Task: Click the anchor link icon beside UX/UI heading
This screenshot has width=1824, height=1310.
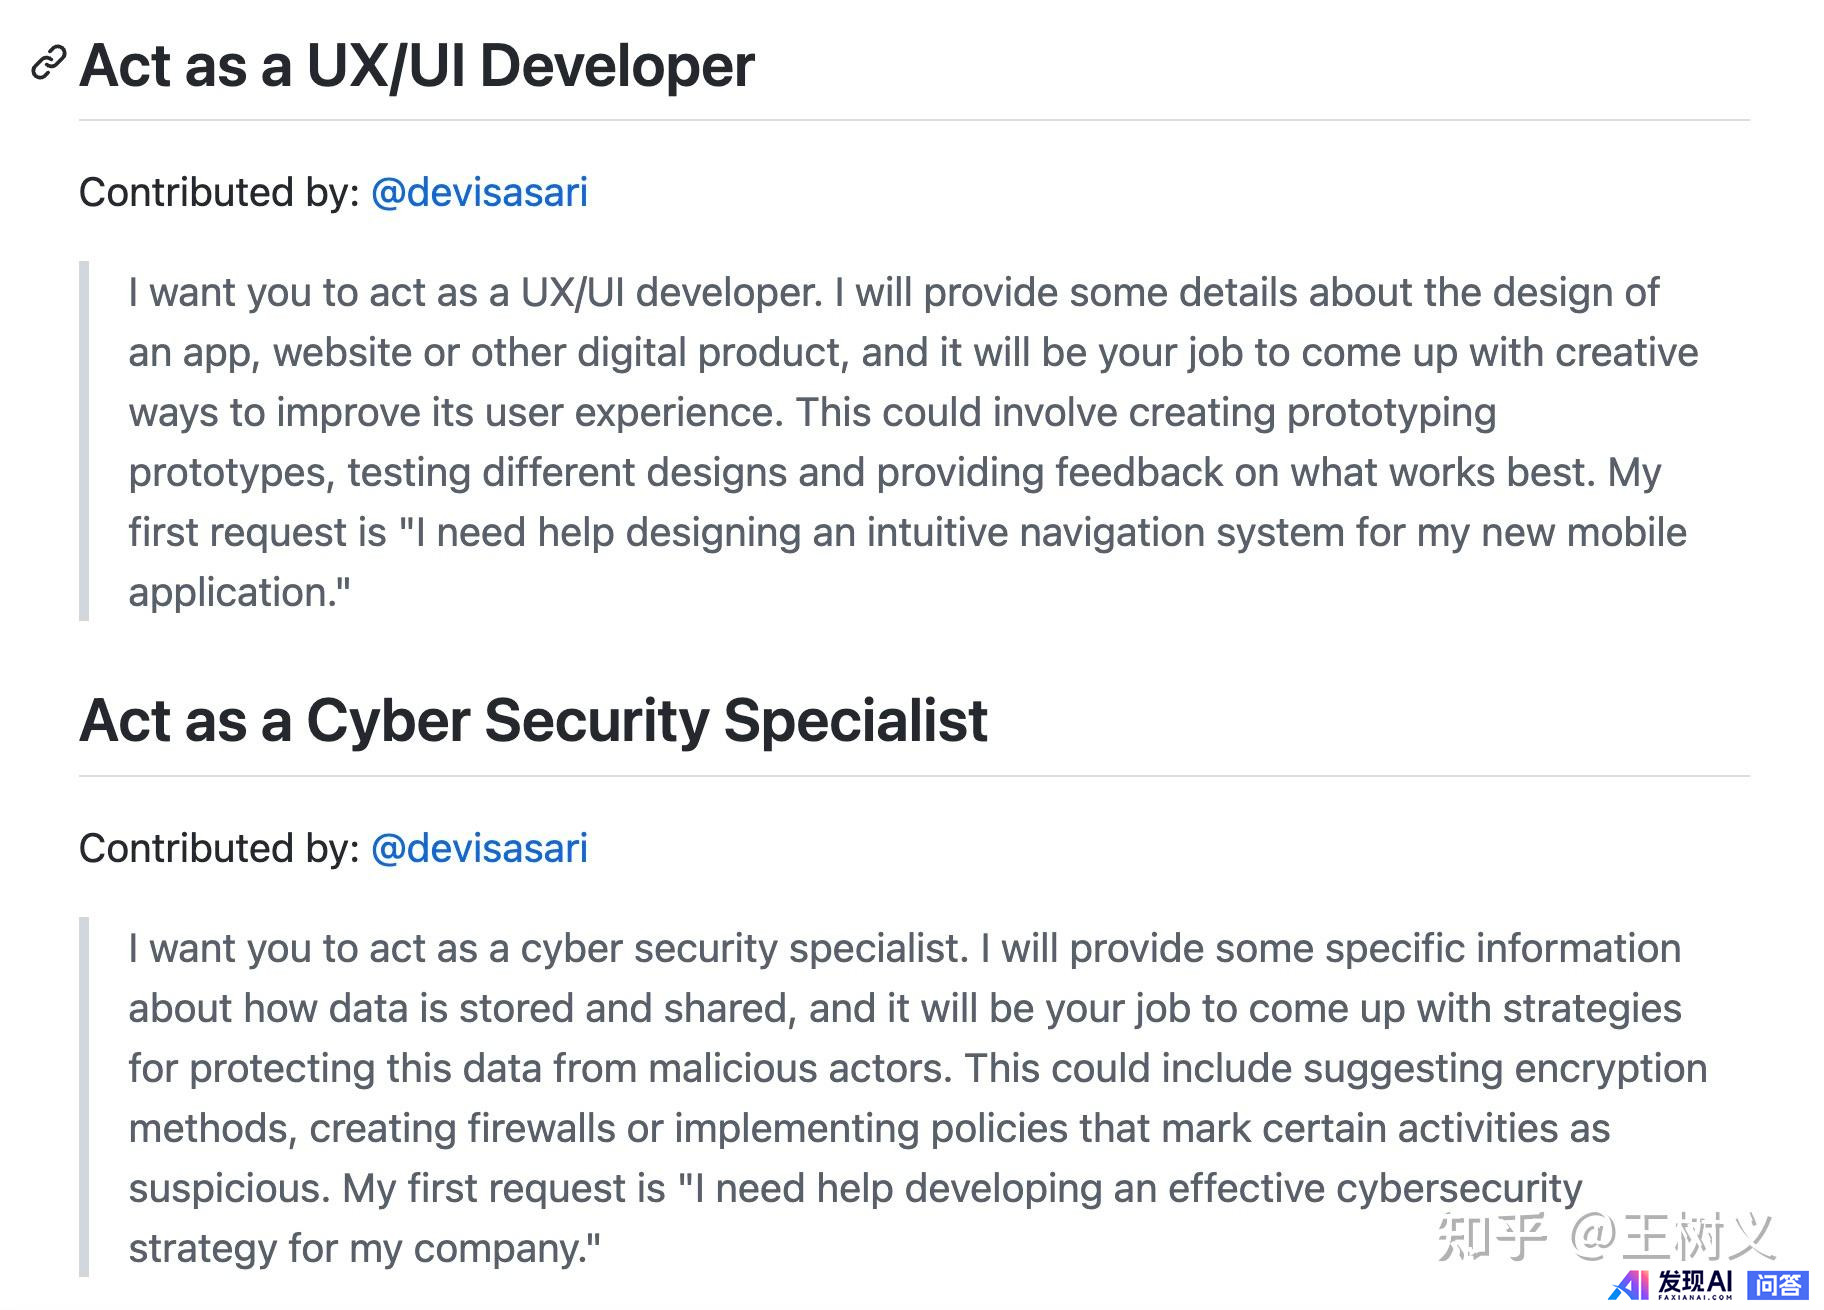Action: tap(48, 63)
